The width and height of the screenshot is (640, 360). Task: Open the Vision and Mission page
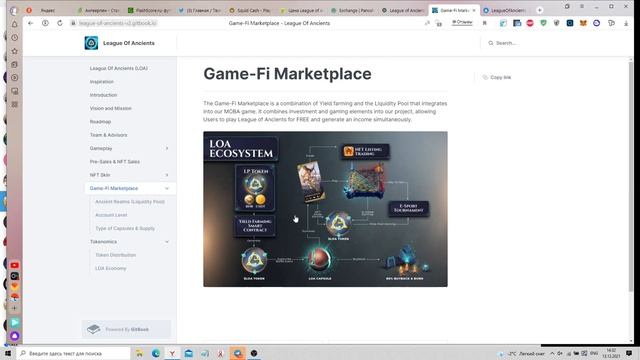point(111,109)
